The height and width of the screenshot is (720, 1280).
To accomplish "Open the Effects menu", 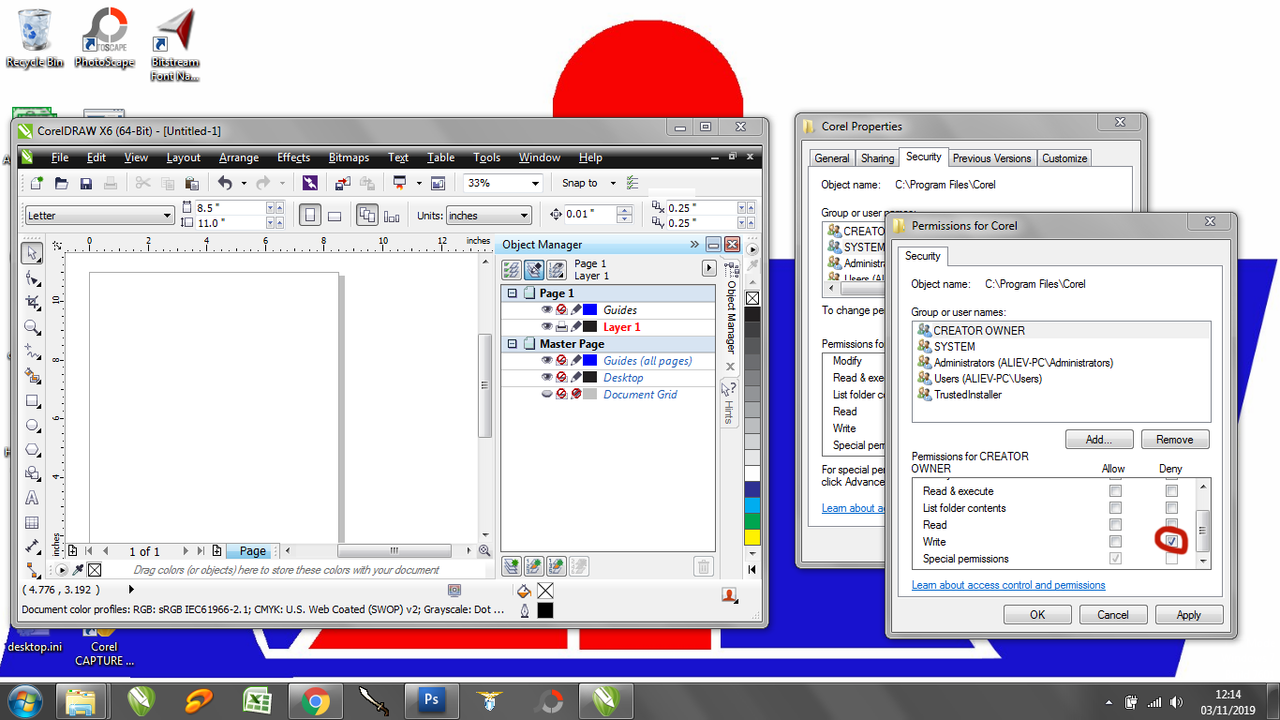I will [293, 157].
